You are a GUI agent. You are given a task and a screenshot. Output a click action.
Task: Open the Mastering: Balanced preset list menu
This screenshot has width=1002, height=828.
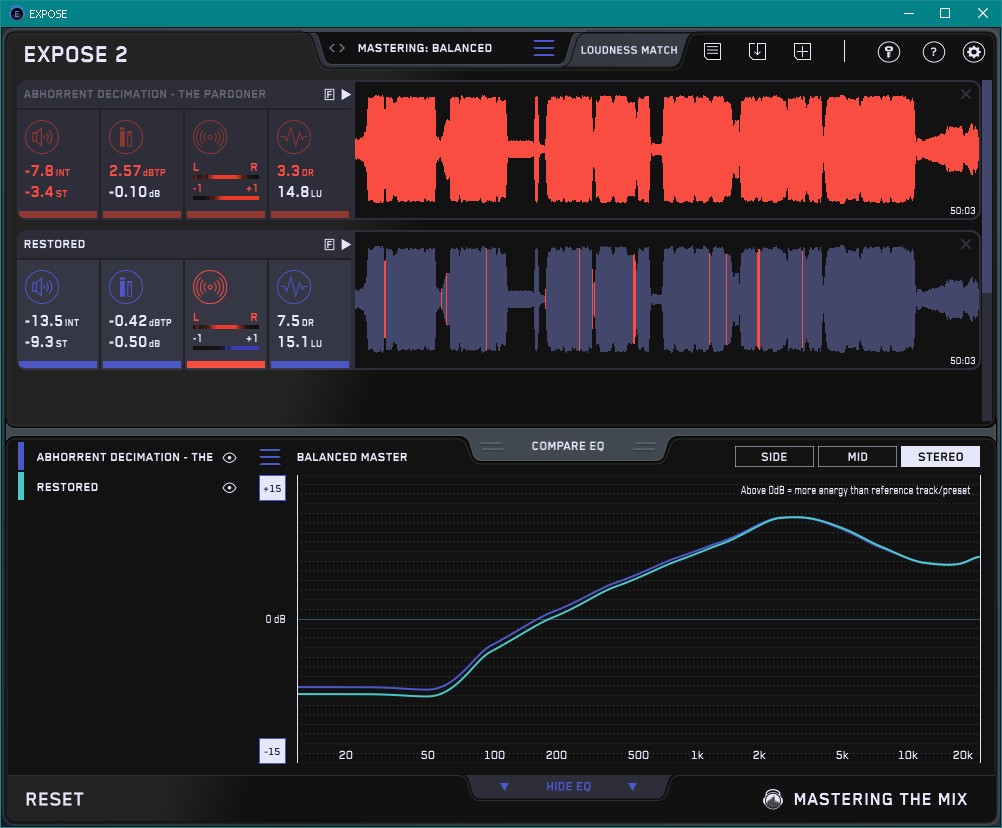543,48
